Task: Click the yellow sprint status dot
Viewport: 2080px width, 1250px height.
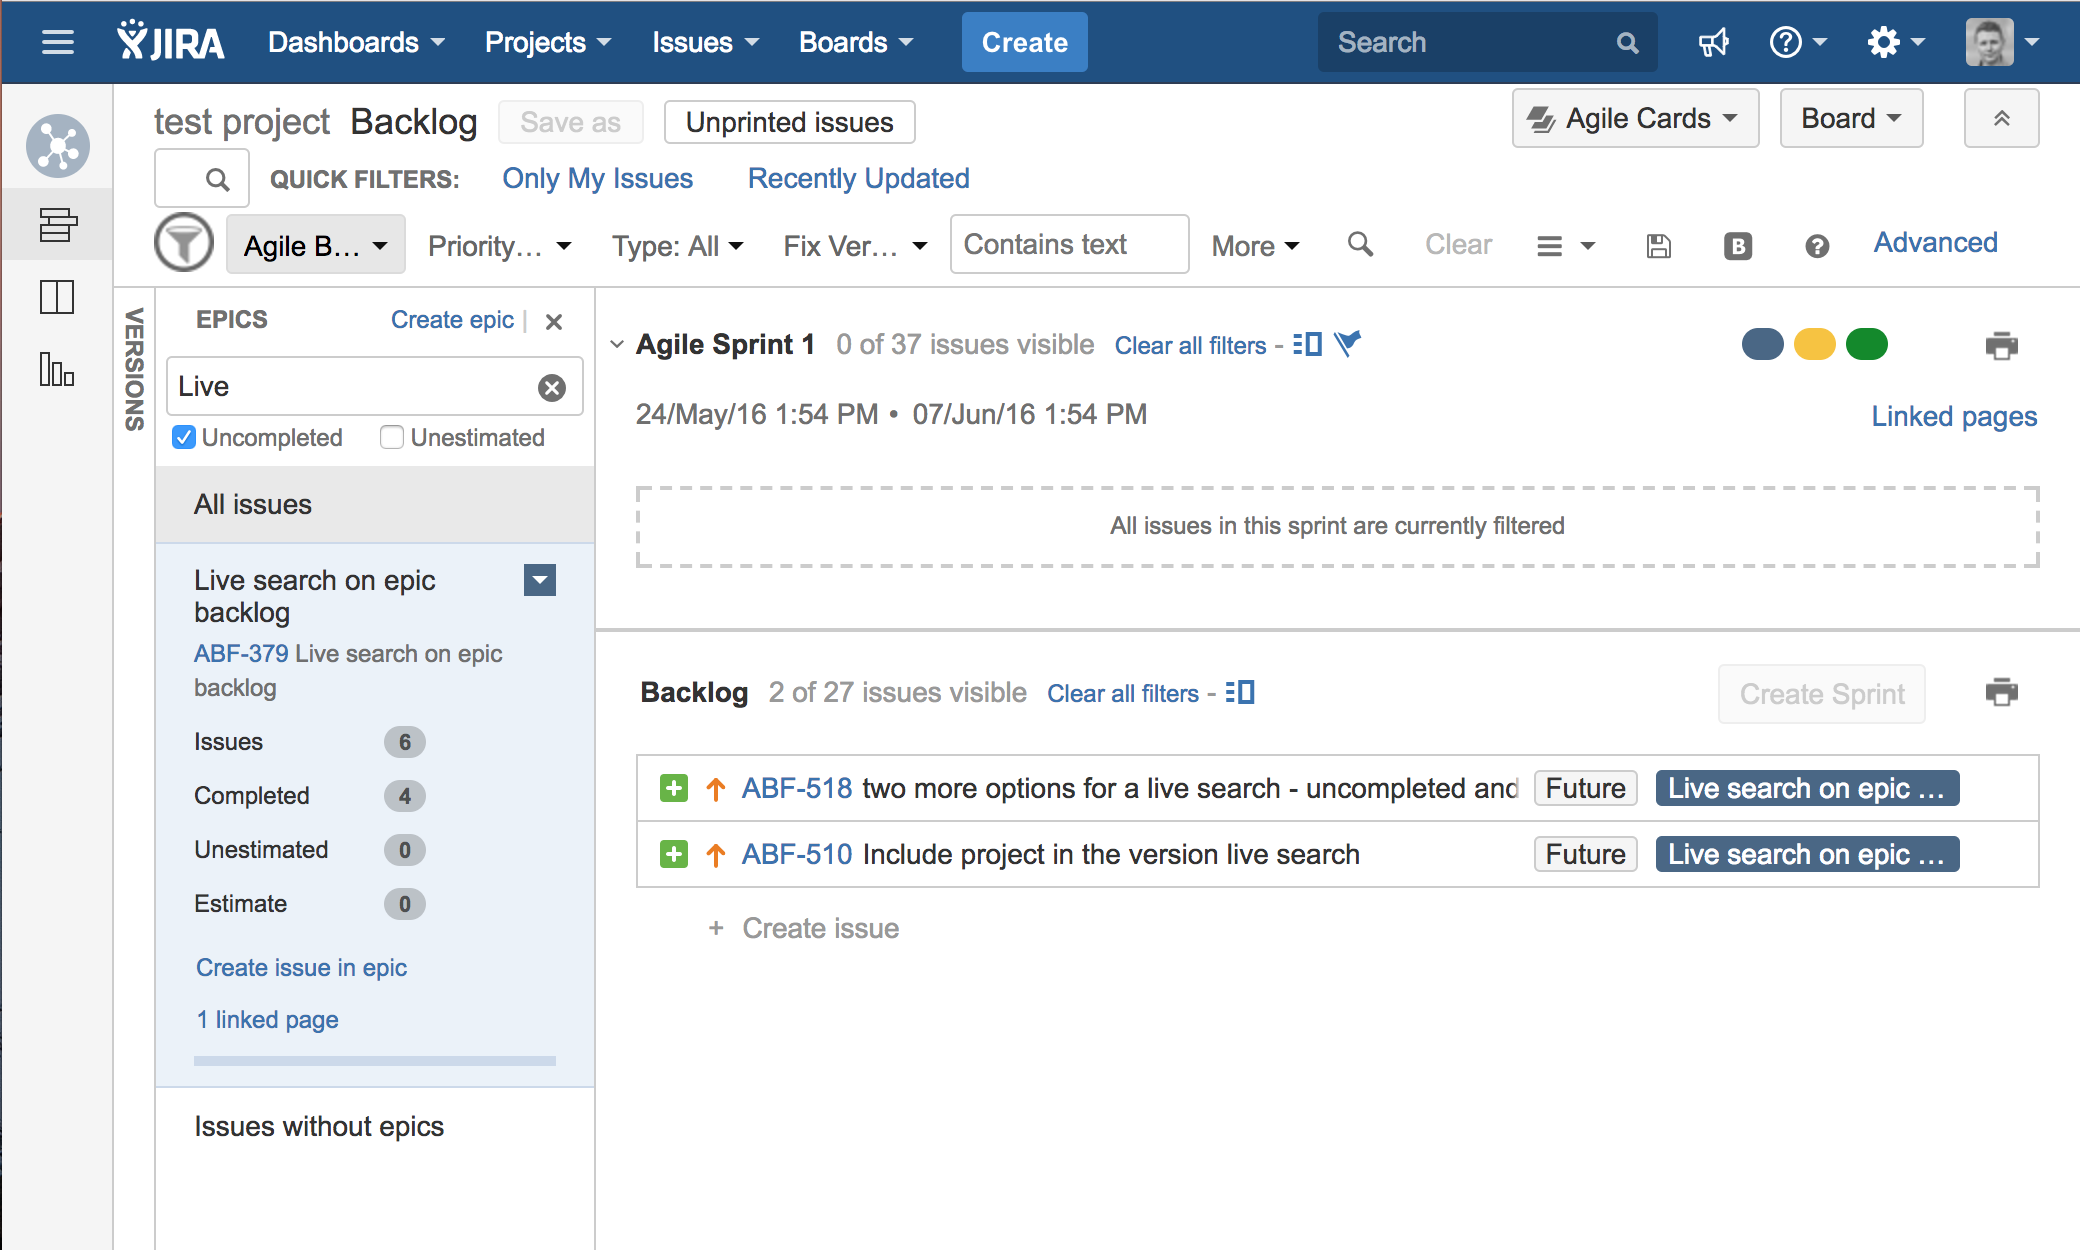Action: pos(1814,345)
